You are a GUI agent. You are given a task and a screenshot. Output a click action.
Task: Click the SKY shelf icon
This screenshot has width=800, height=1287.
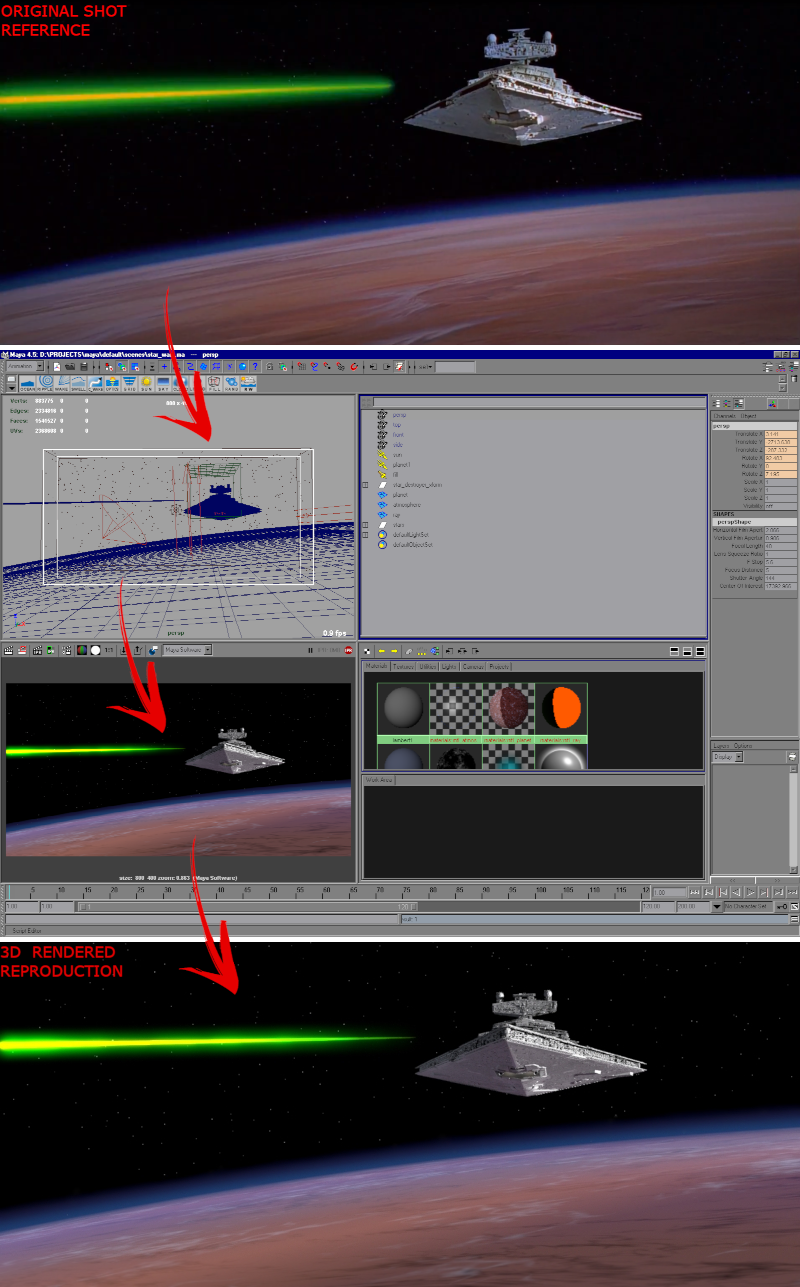[163, 383]
